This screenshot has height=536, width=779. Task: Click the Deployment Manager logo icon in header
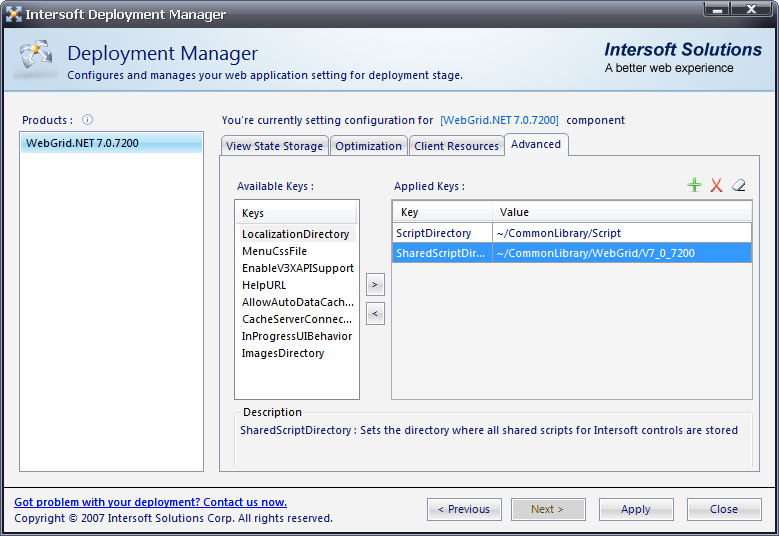point(35,58)
